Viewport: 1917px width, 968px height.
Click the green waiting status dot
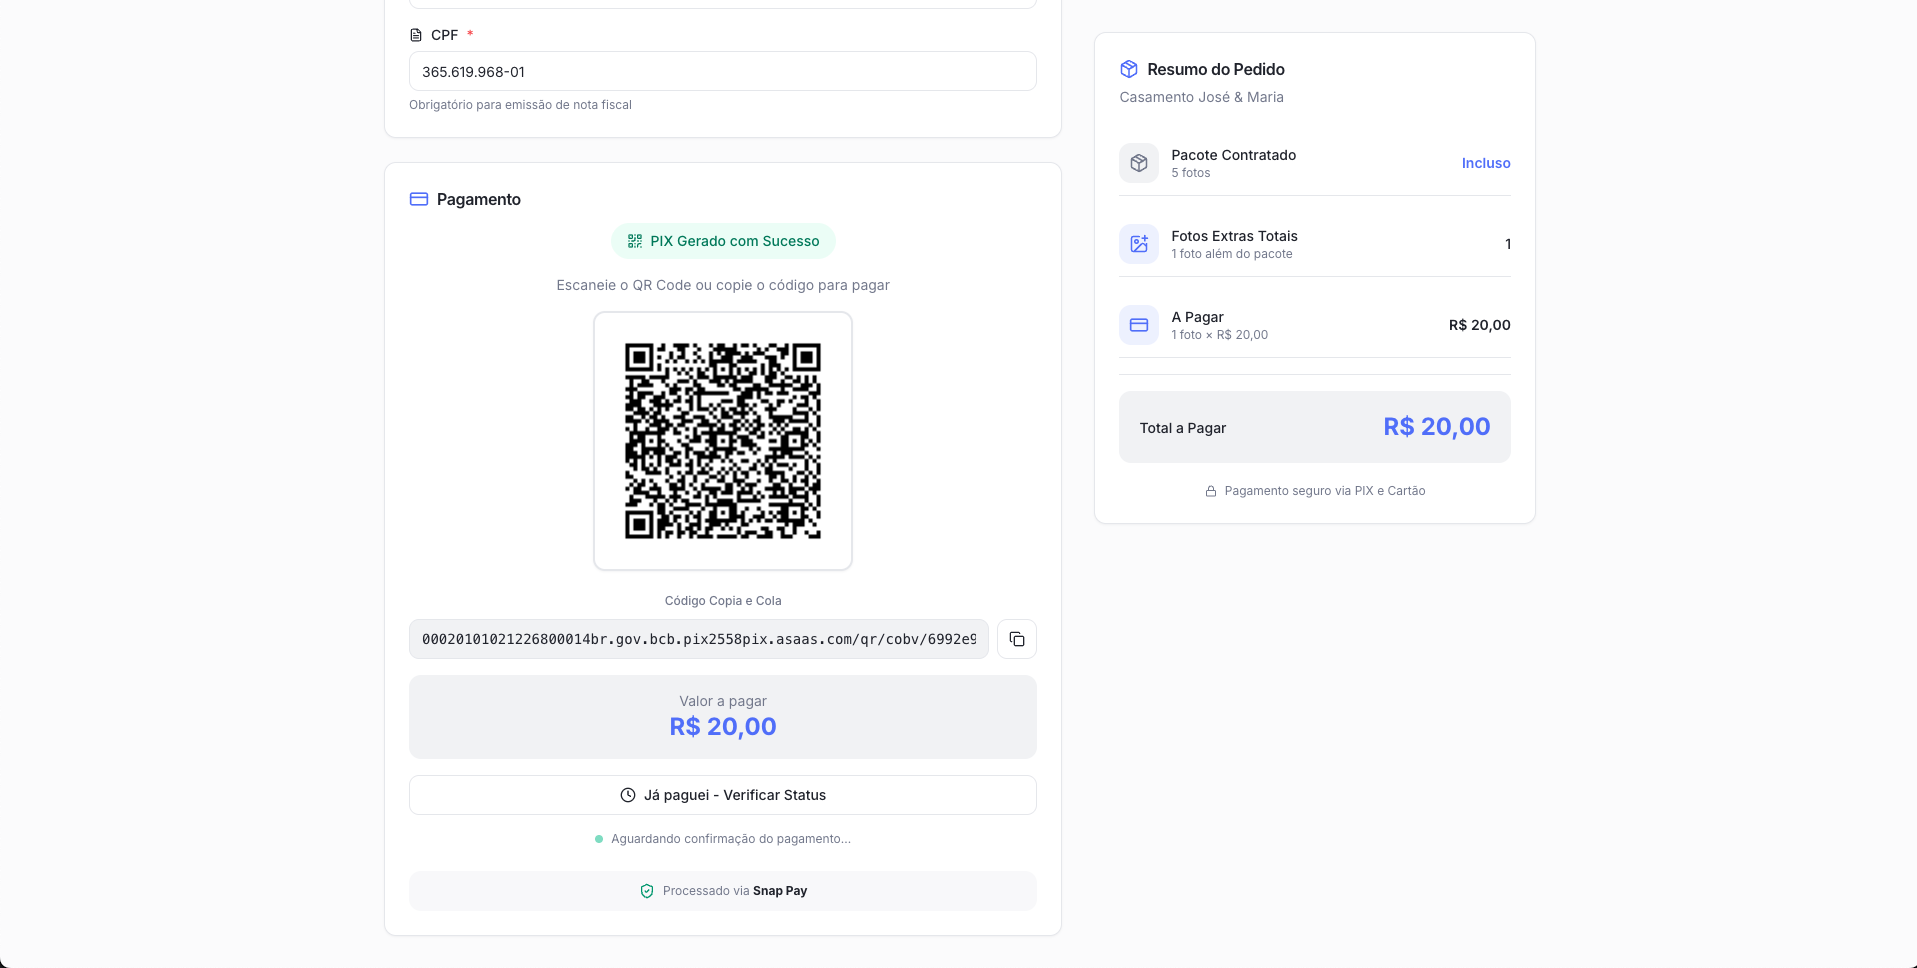click(x=599, y=839)
